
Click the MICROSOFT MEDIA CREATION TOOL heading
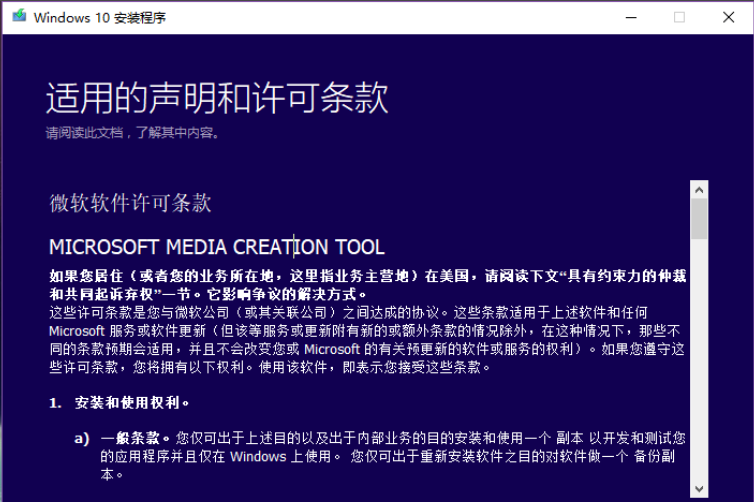(x=217, y=247)
